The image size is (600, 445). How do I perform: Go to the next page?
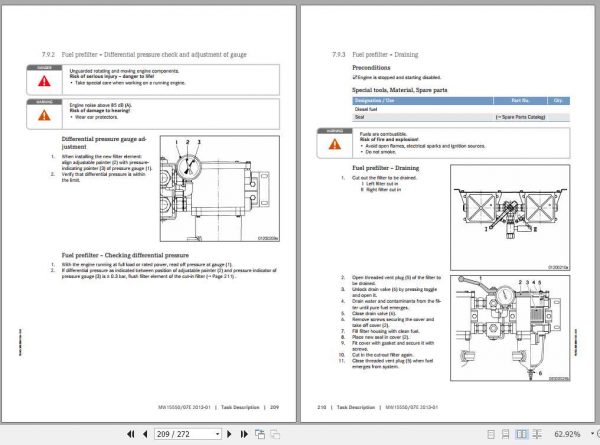(x=229, y=434)
